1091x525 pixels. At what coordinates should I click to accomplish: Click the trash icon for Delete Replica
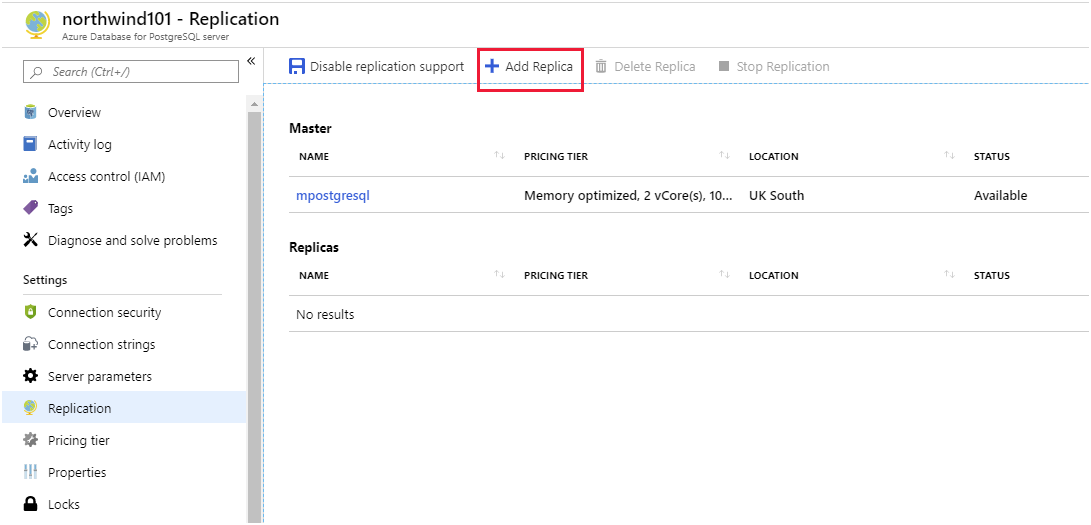(601, 66)
